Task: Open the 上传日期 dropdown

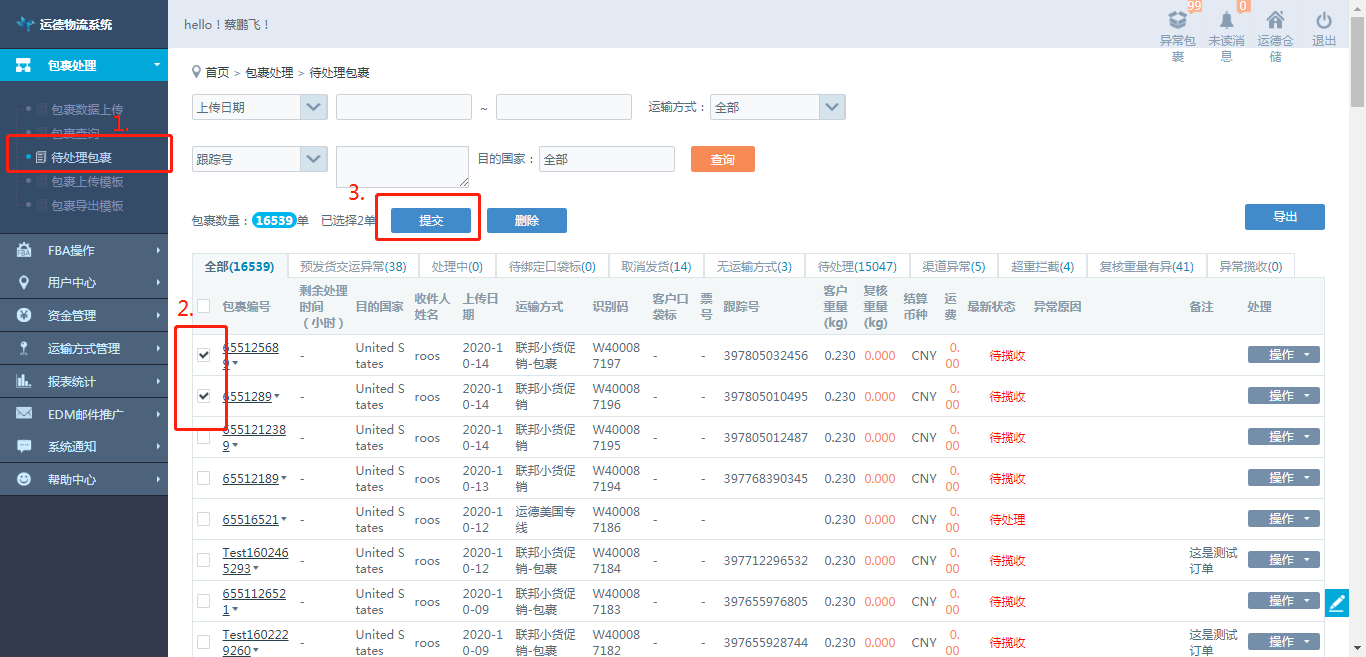Action: click(314, 107)
